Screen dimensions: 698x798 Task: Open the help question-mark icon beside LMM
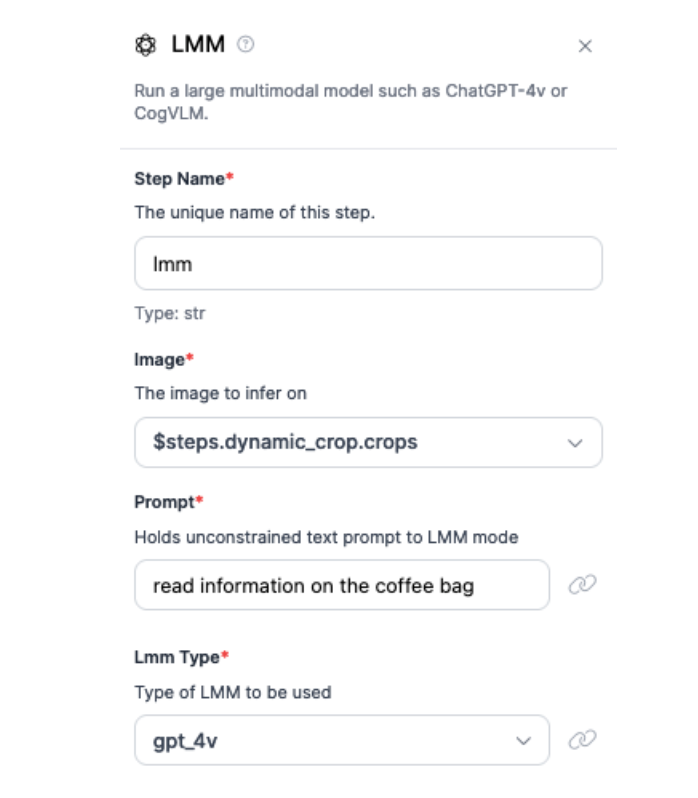(246, 45)
